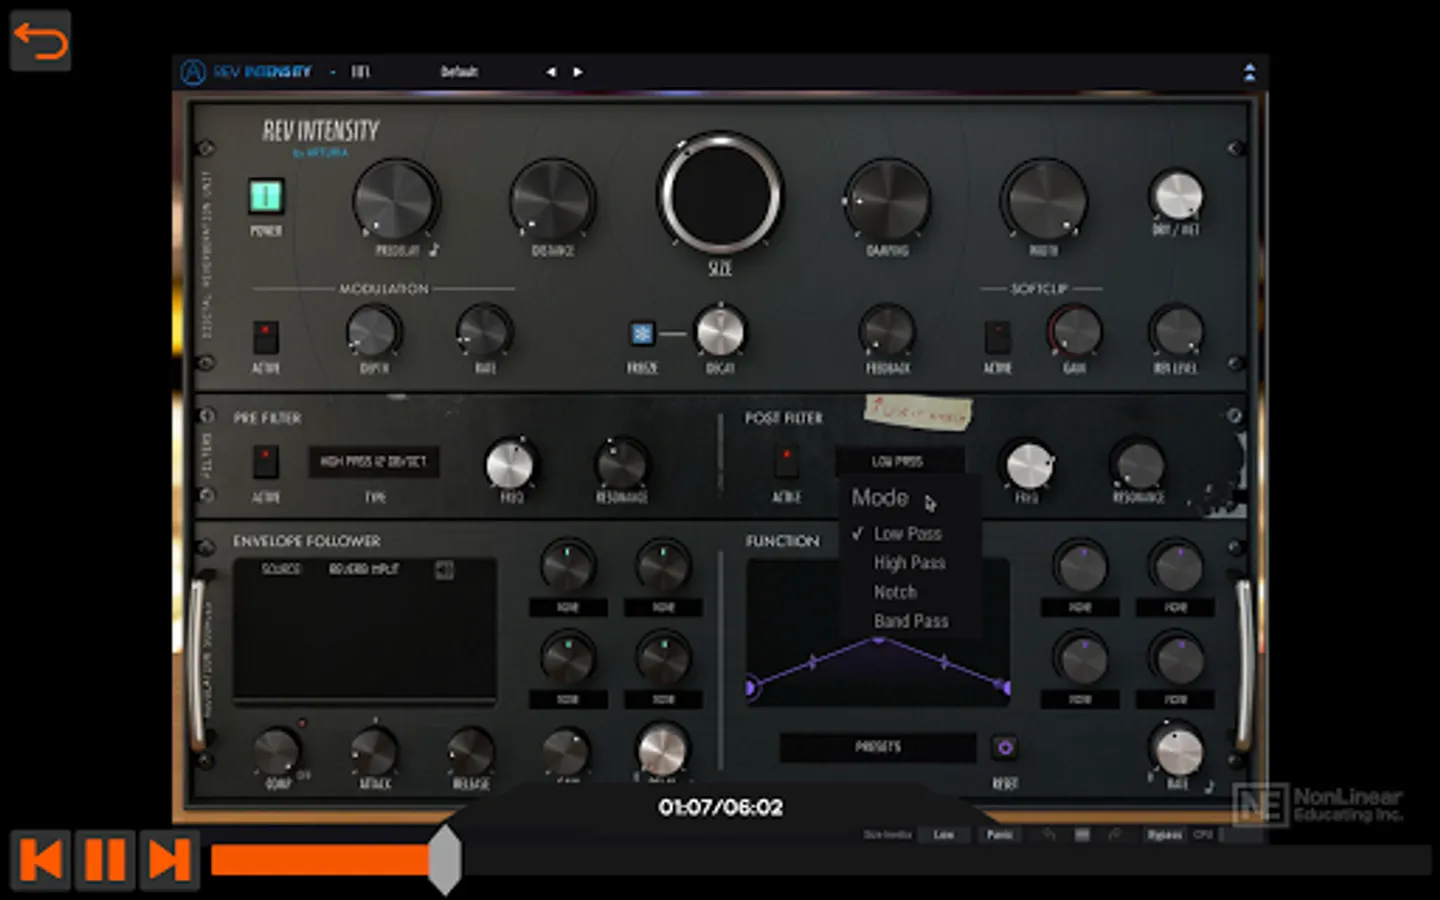Image resolution: width=1440 pixels, height=900 pixels.
Task: Click the Envelope Follower Release knob
Action: tap(470, 751)
